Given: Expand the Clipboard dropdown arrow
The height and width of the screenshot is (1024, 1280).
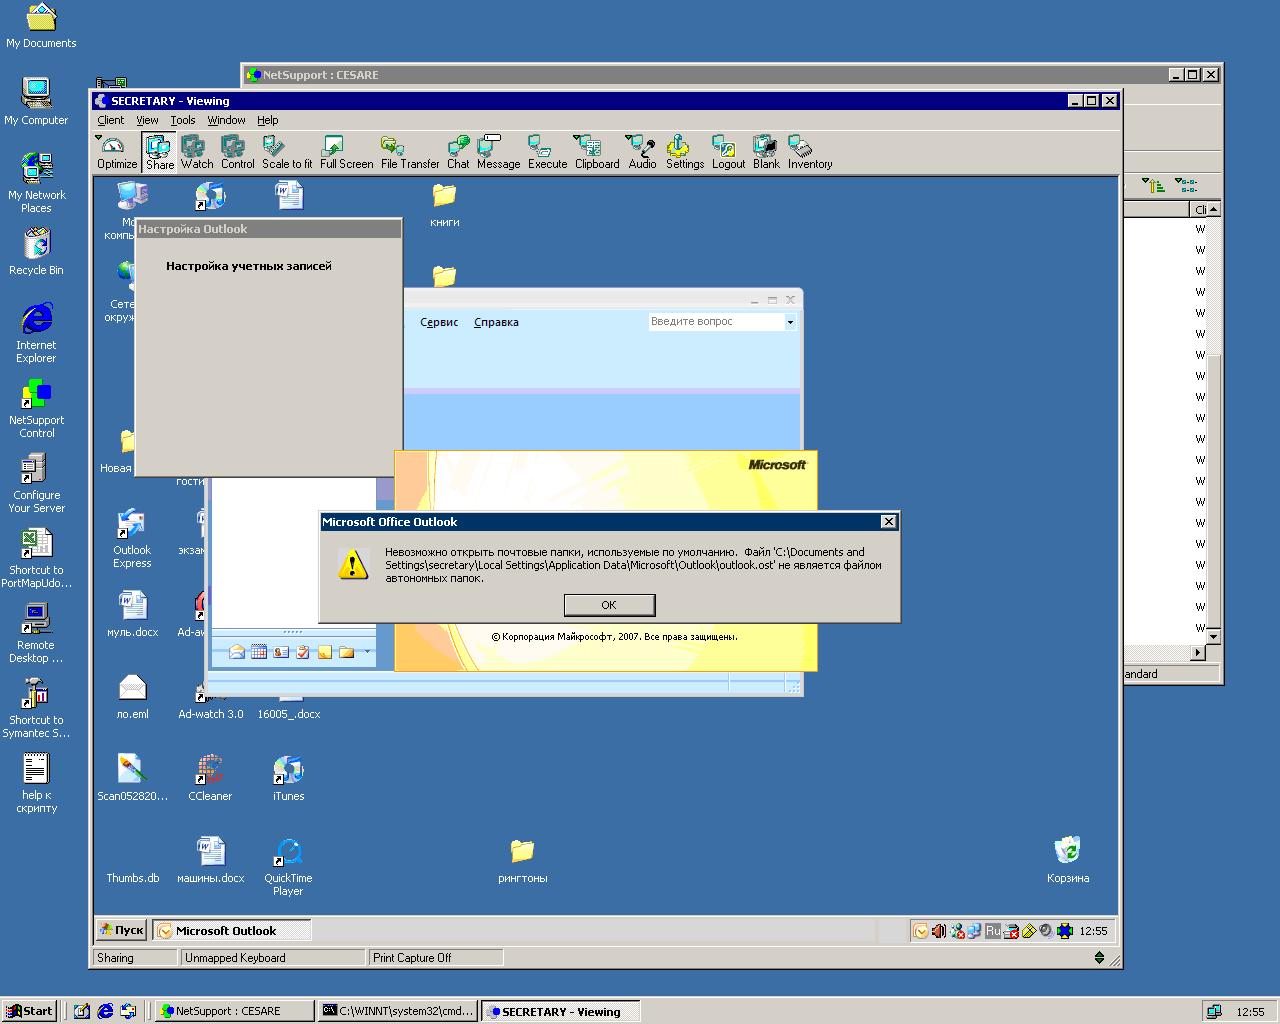Looking at the screenshot, I should 577,138.
